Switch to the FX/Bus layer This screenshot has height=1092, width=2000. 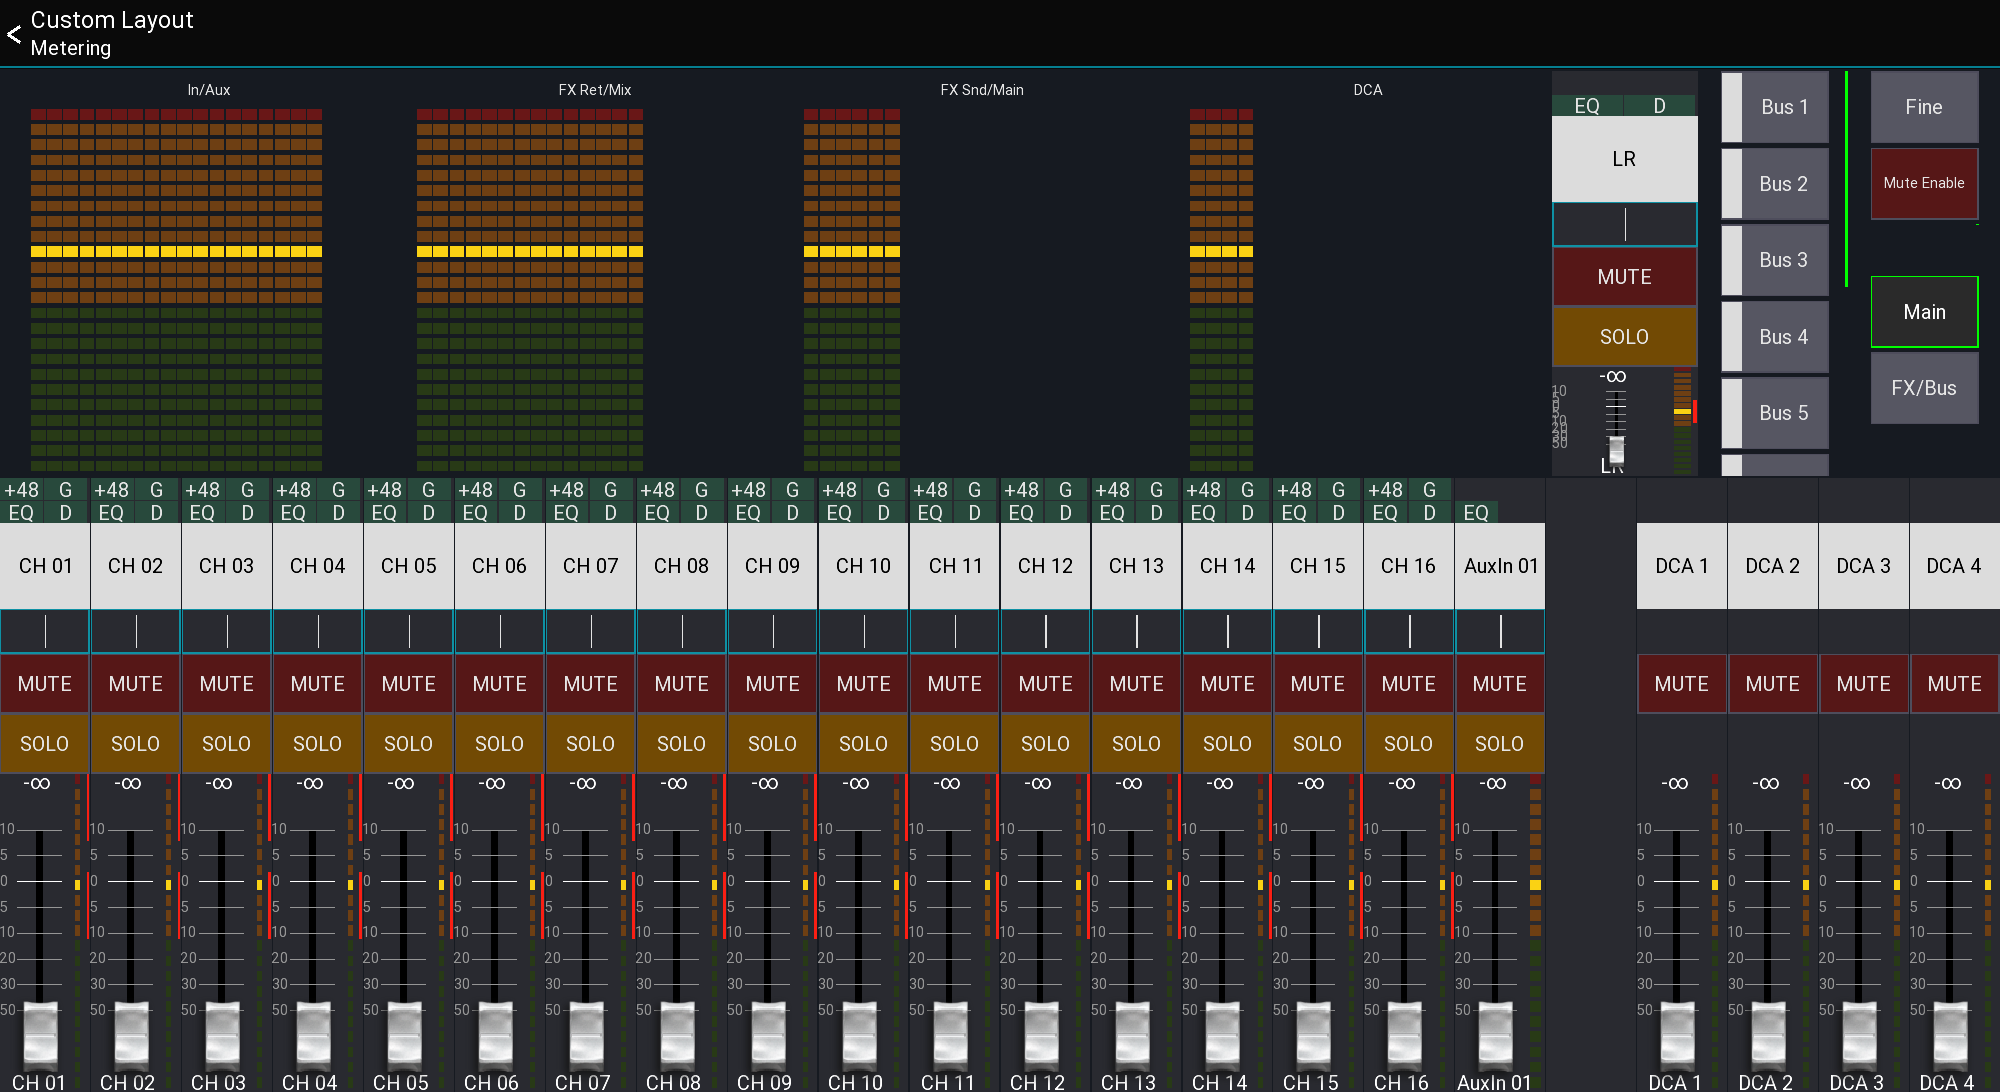coord(1924,388)
